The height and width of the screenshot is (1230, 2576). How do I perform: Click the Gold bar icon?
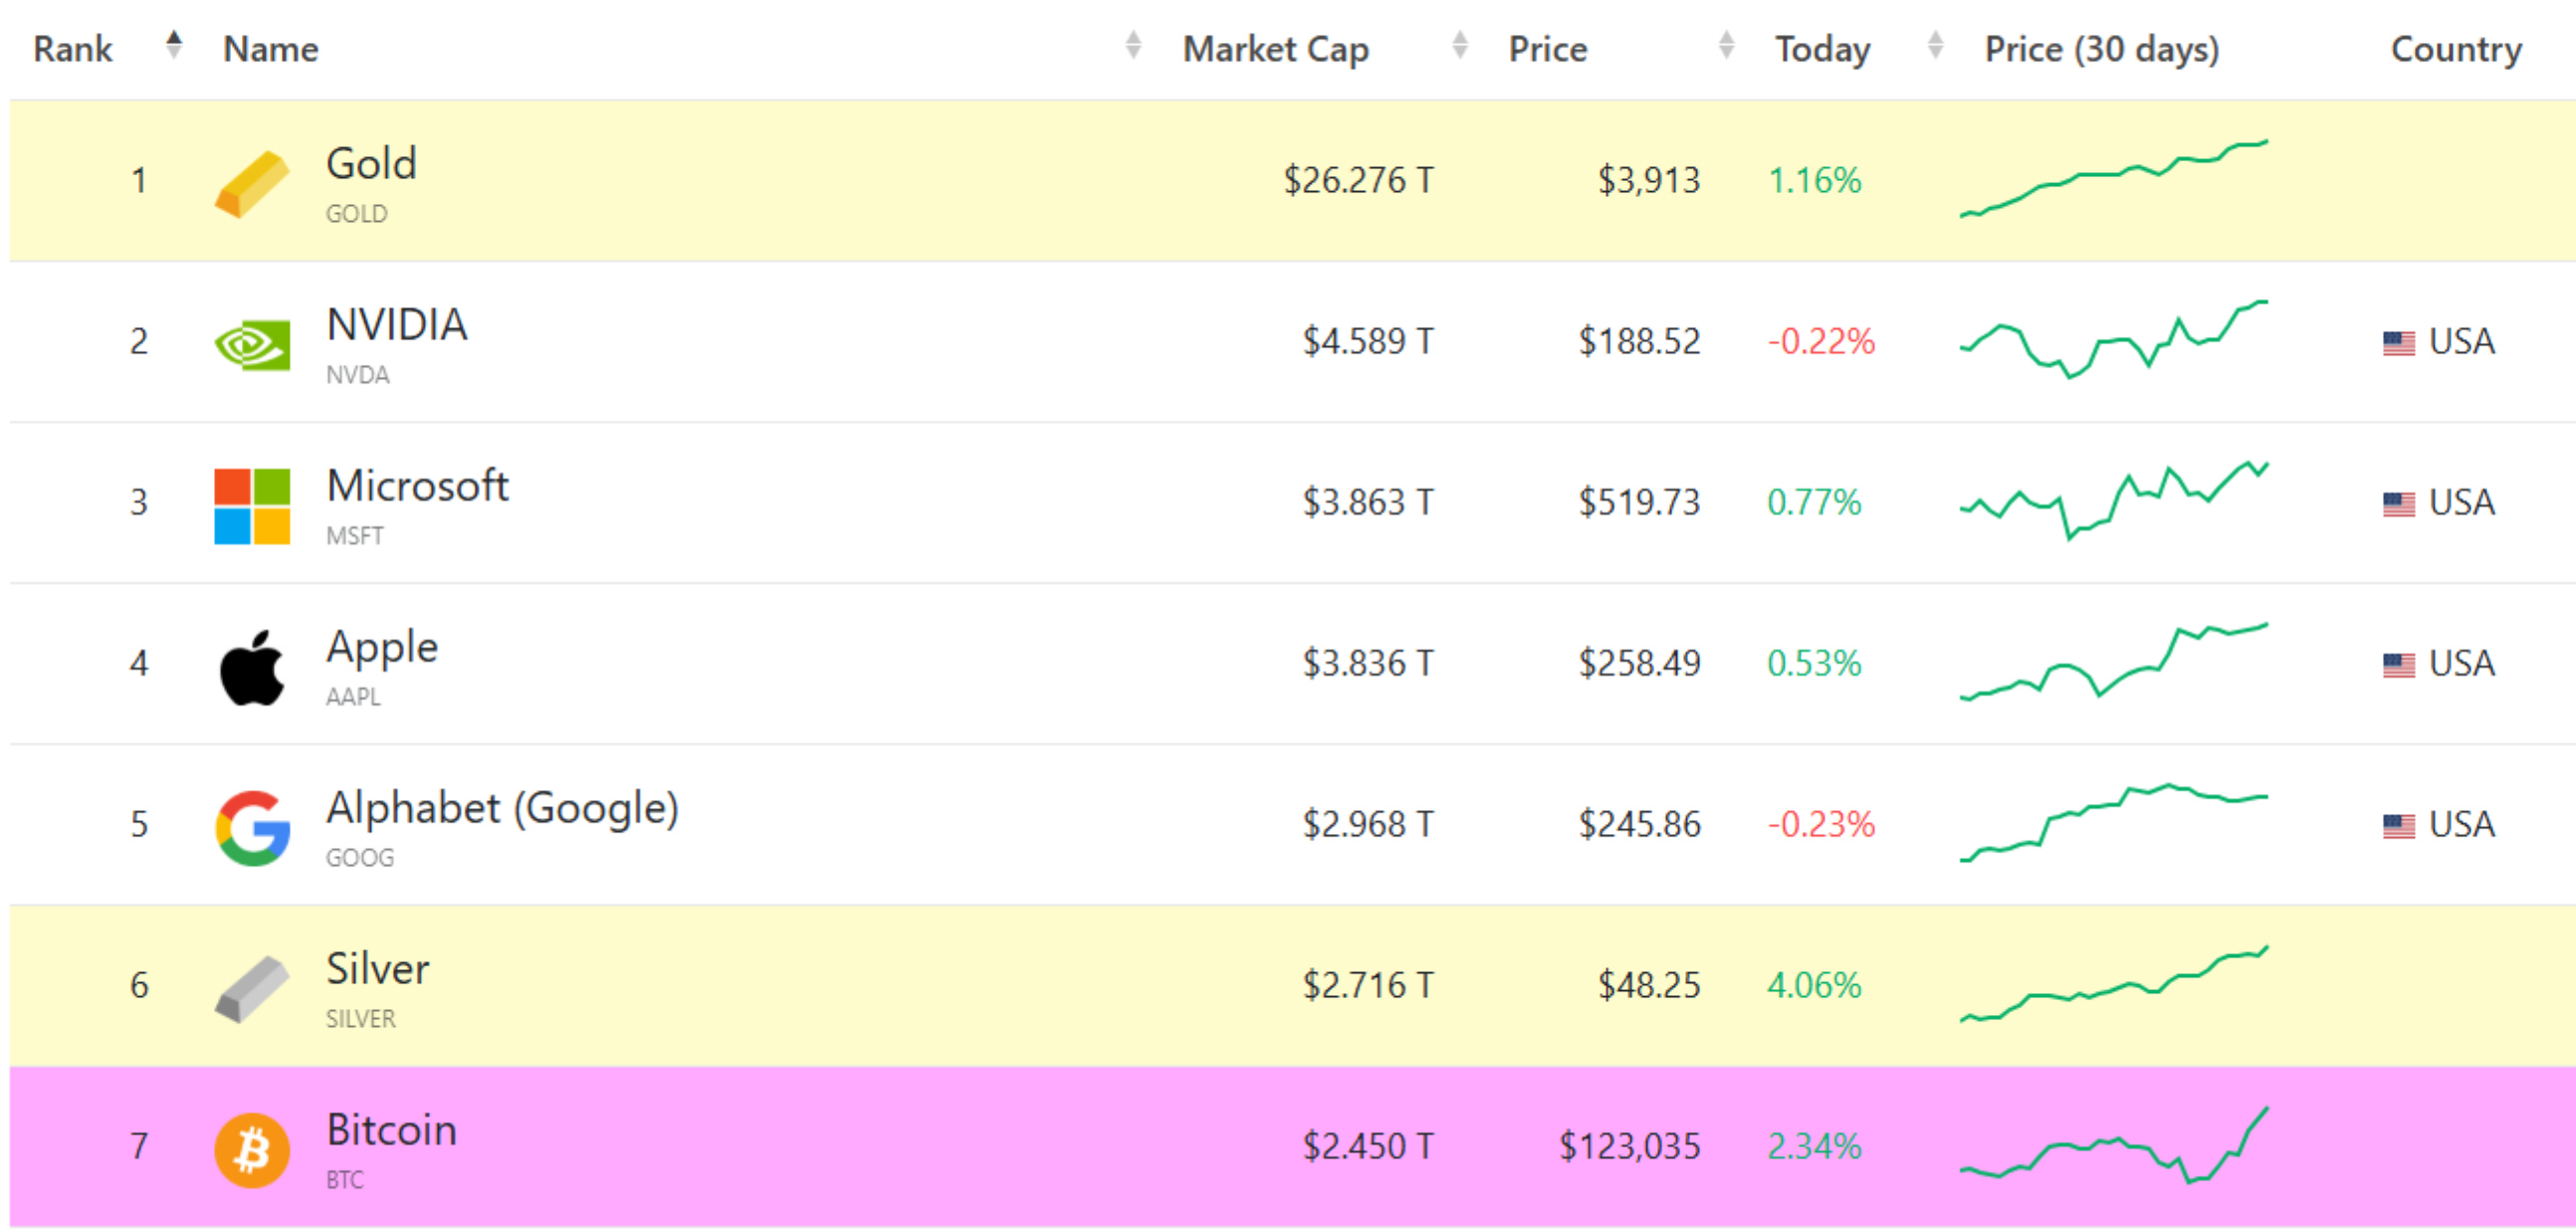point(252,184)
